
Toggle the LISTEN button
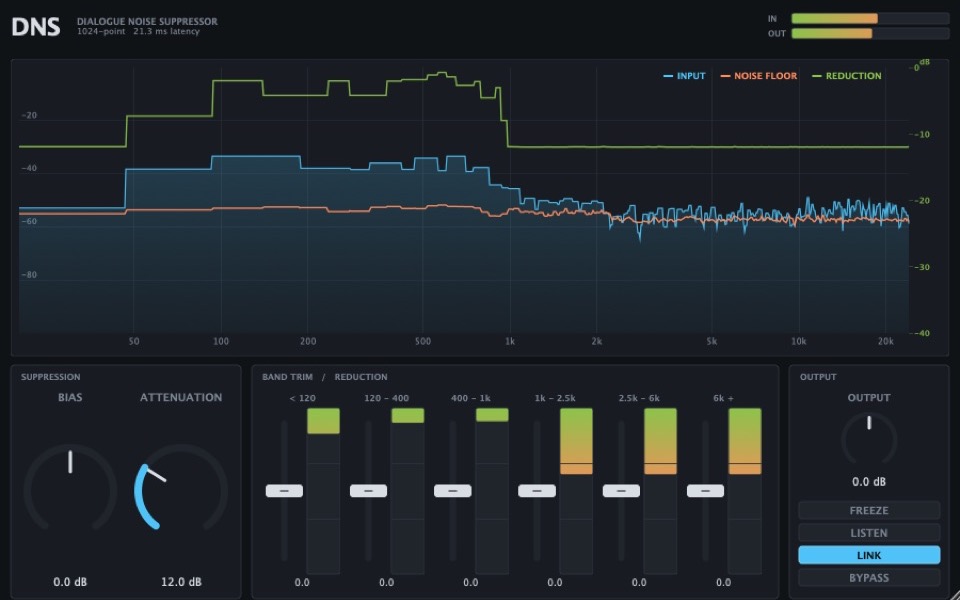(869, 533)
